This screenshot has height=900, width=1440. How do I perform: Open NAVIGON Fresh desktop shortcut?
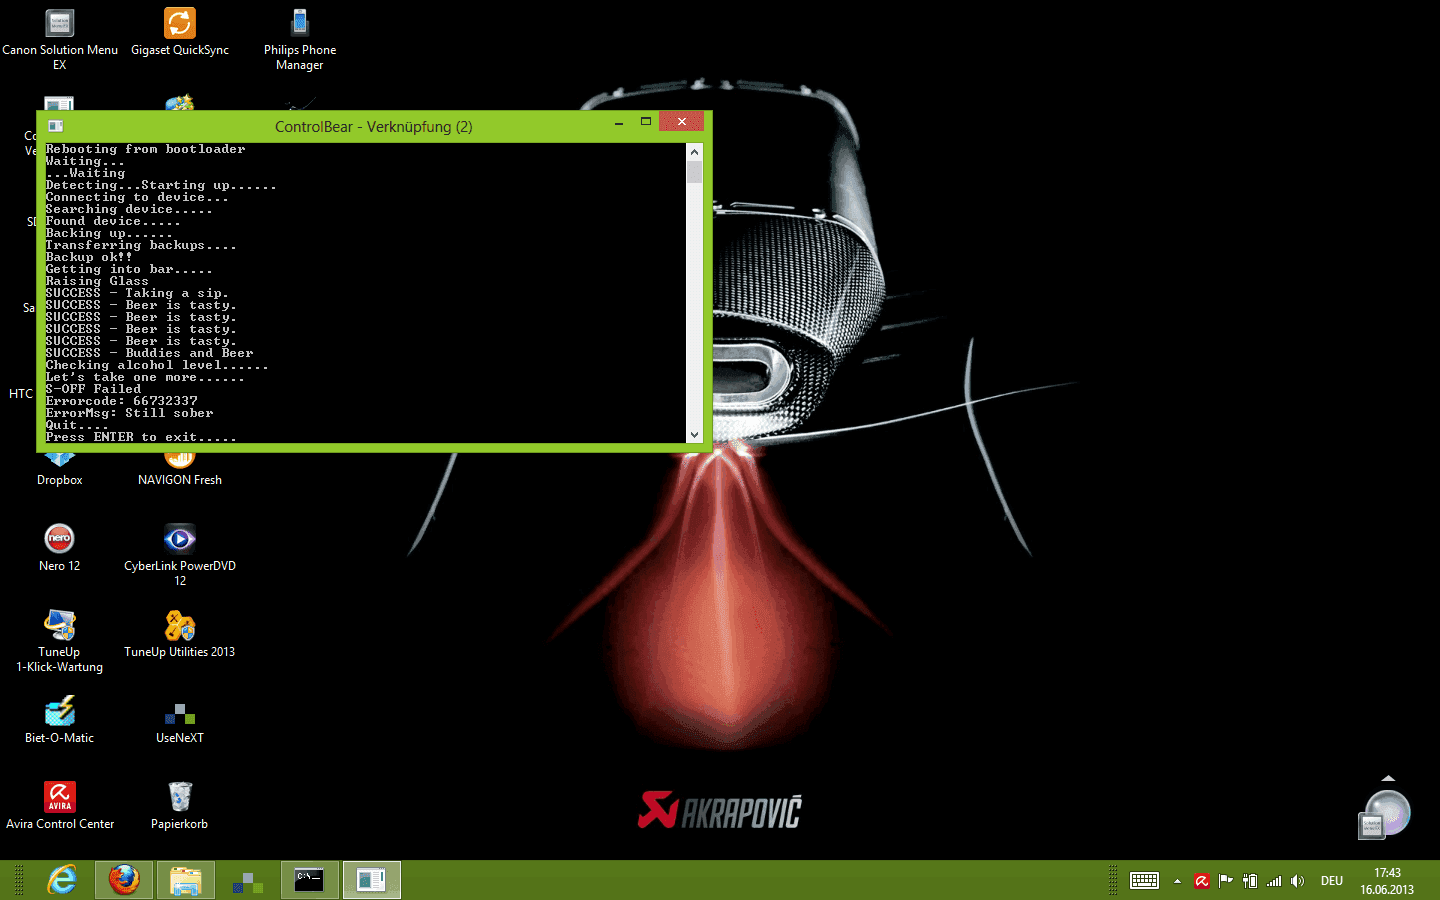[x=180, y=471]
